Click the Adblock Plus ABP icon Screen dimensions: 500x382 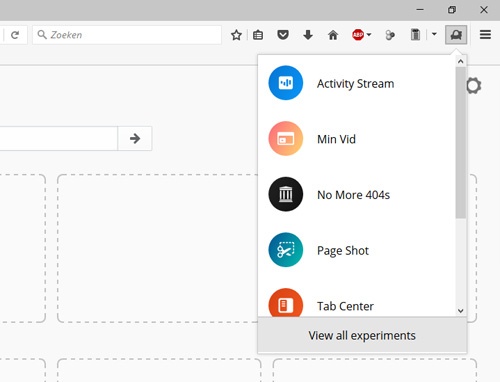(358, 35)
